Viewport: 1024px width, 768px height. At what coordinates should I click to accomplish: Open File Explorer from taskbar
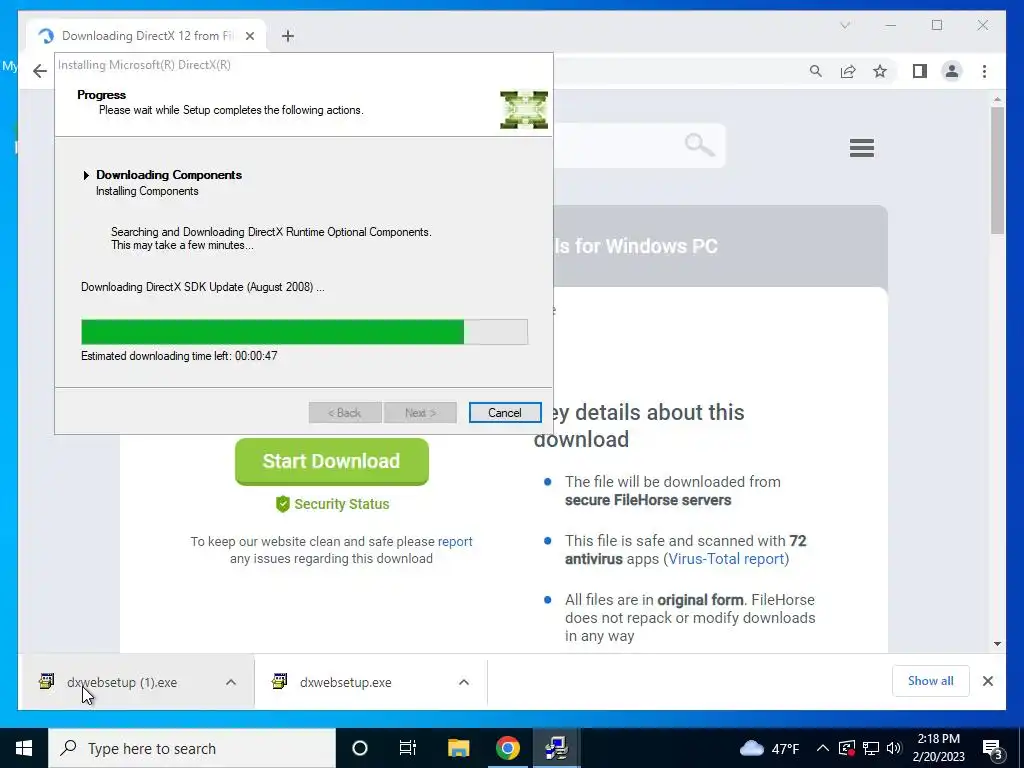[458, 748]
